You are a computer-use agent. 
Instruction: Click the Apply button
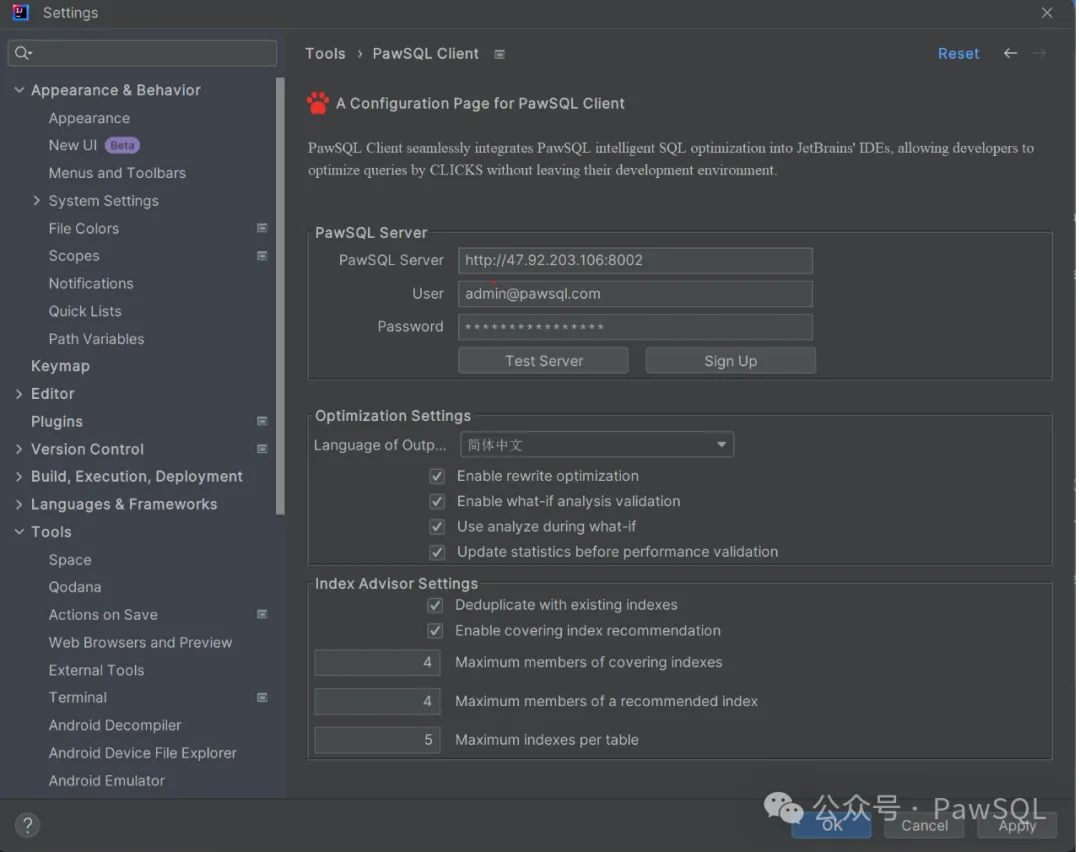1017,824
